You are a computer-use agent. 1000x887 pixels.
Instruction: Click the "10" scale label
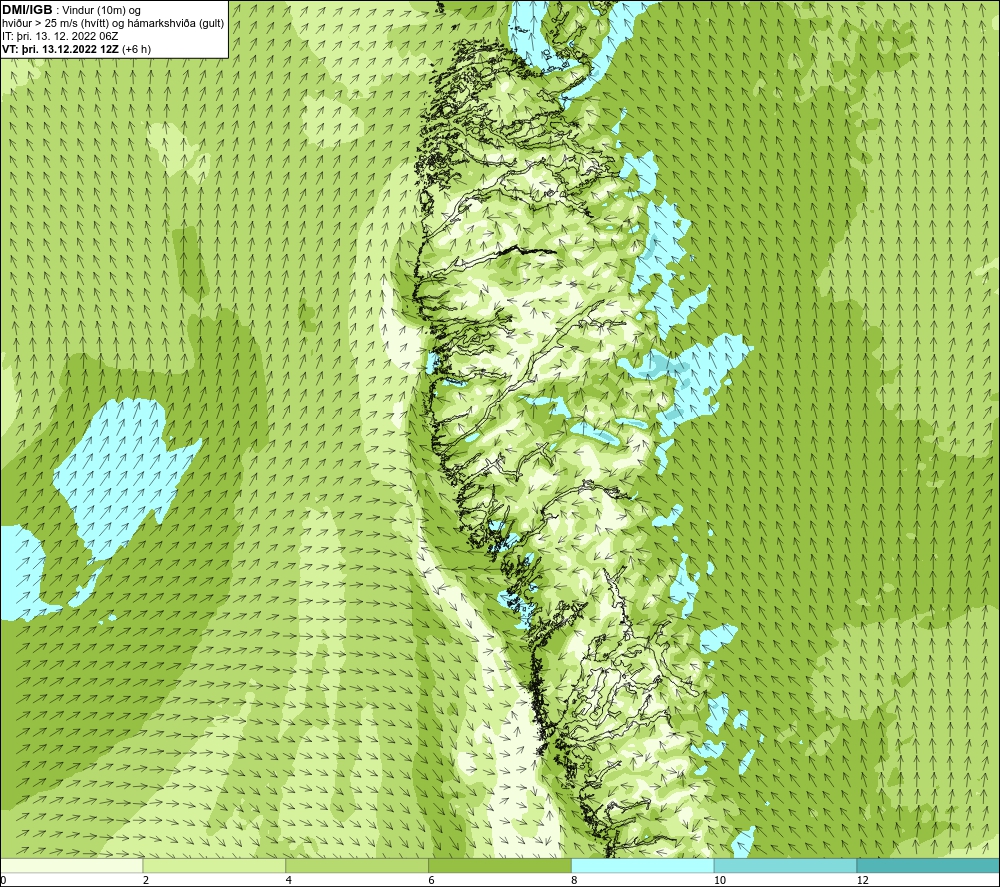[720, 880]
